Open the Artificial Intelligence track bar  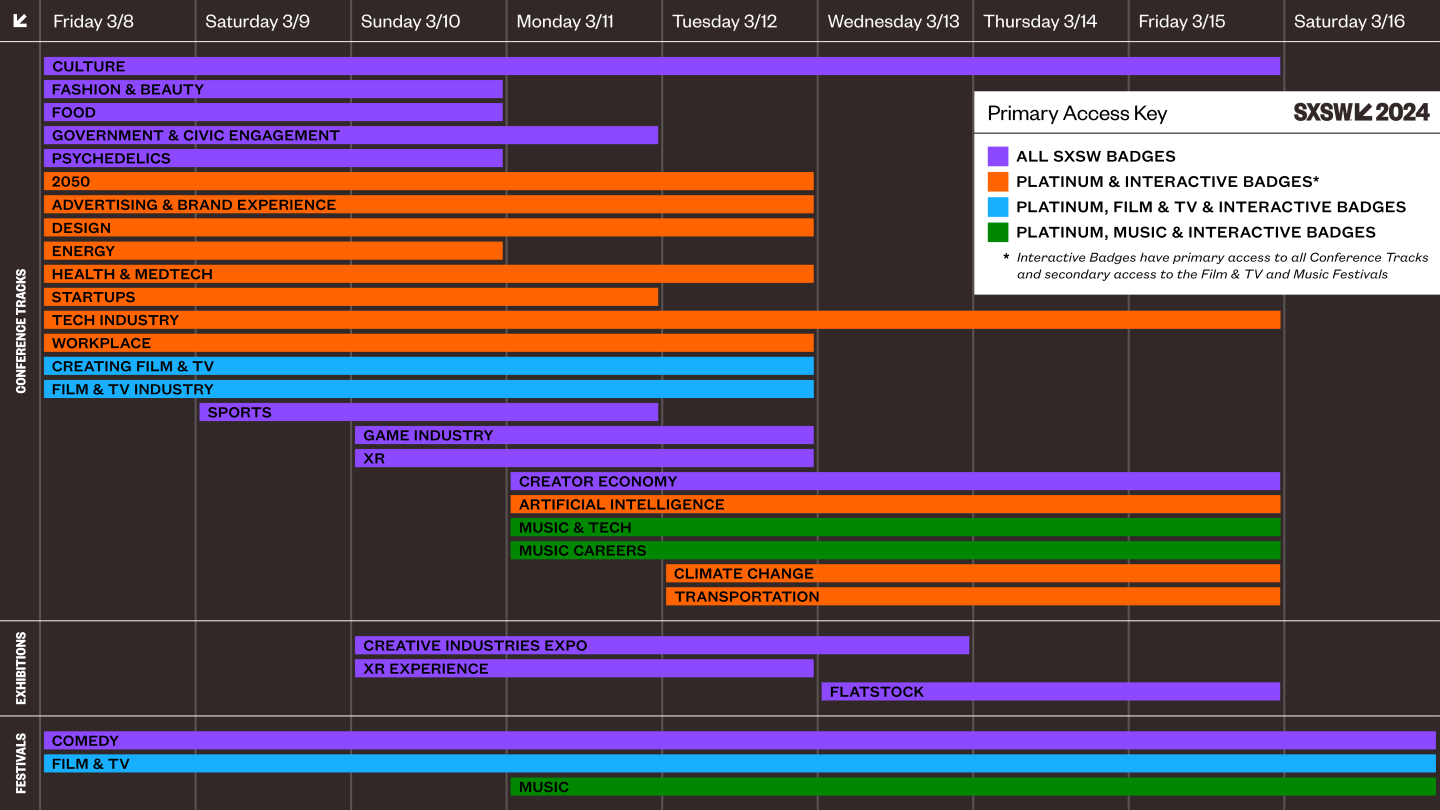tap(895, 505)
